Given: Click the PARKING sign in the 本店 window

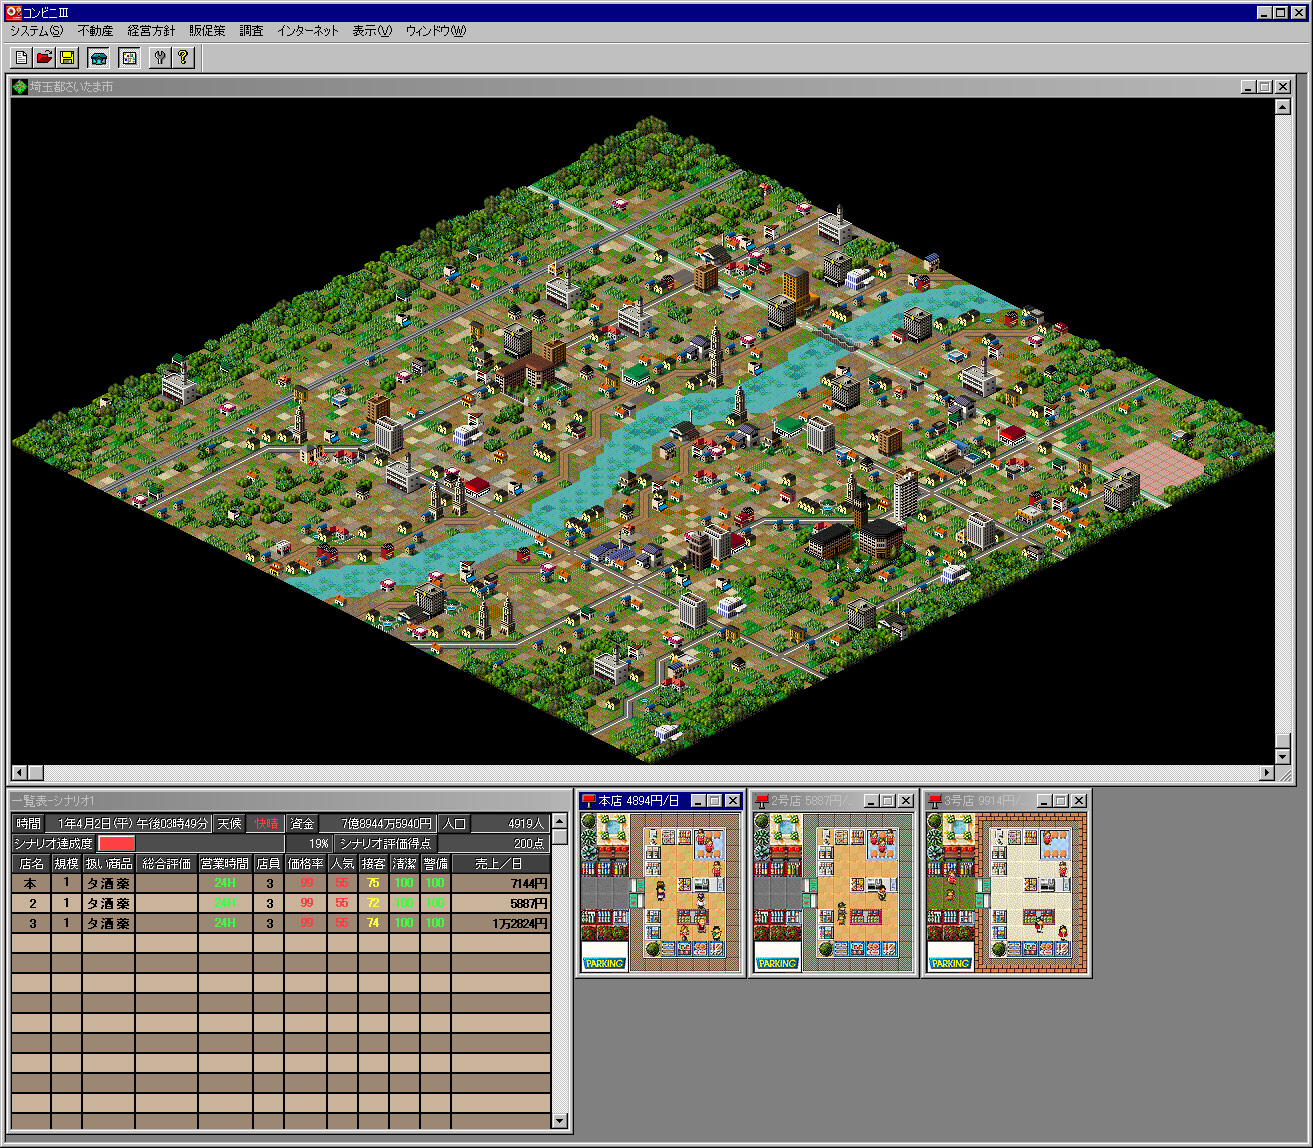Looking at the screenshot, I should (x=604, y=963).
